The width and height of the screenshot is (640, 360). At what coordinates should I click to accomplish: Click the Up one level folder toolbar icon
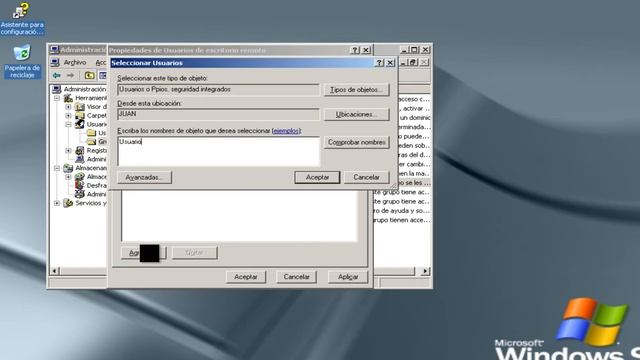(x=89, y=76)
